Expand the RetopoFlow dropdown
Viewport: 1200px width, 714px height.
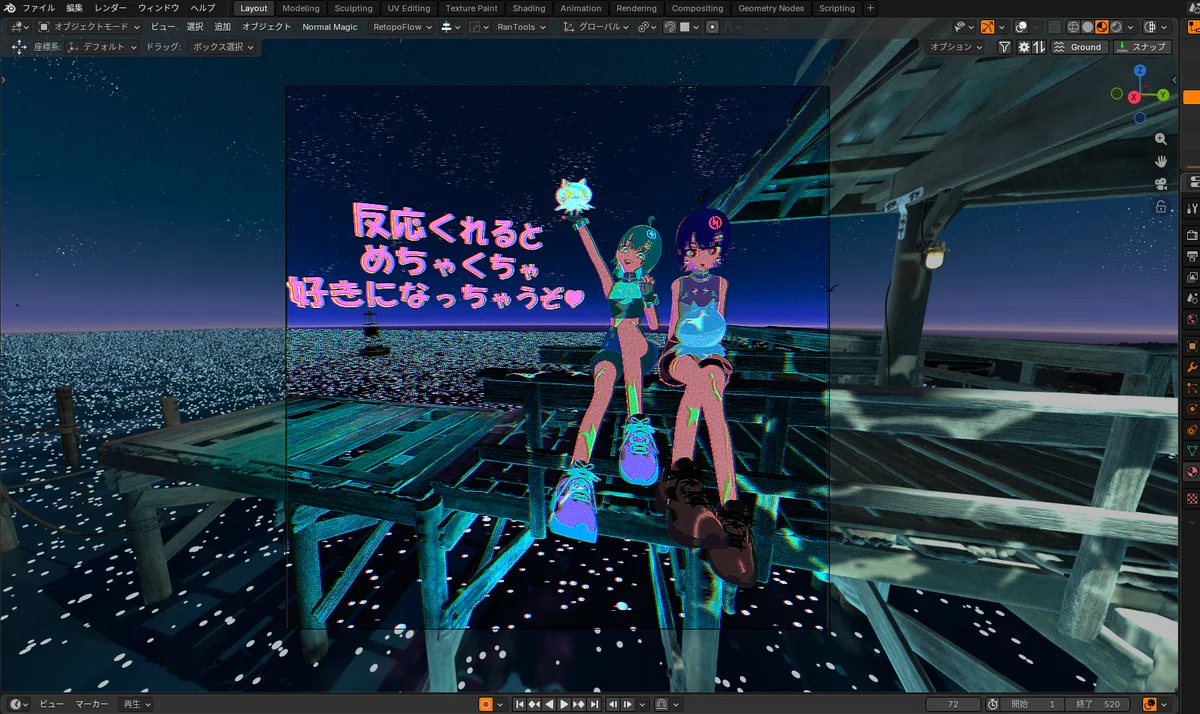click(x=402, y=27)
